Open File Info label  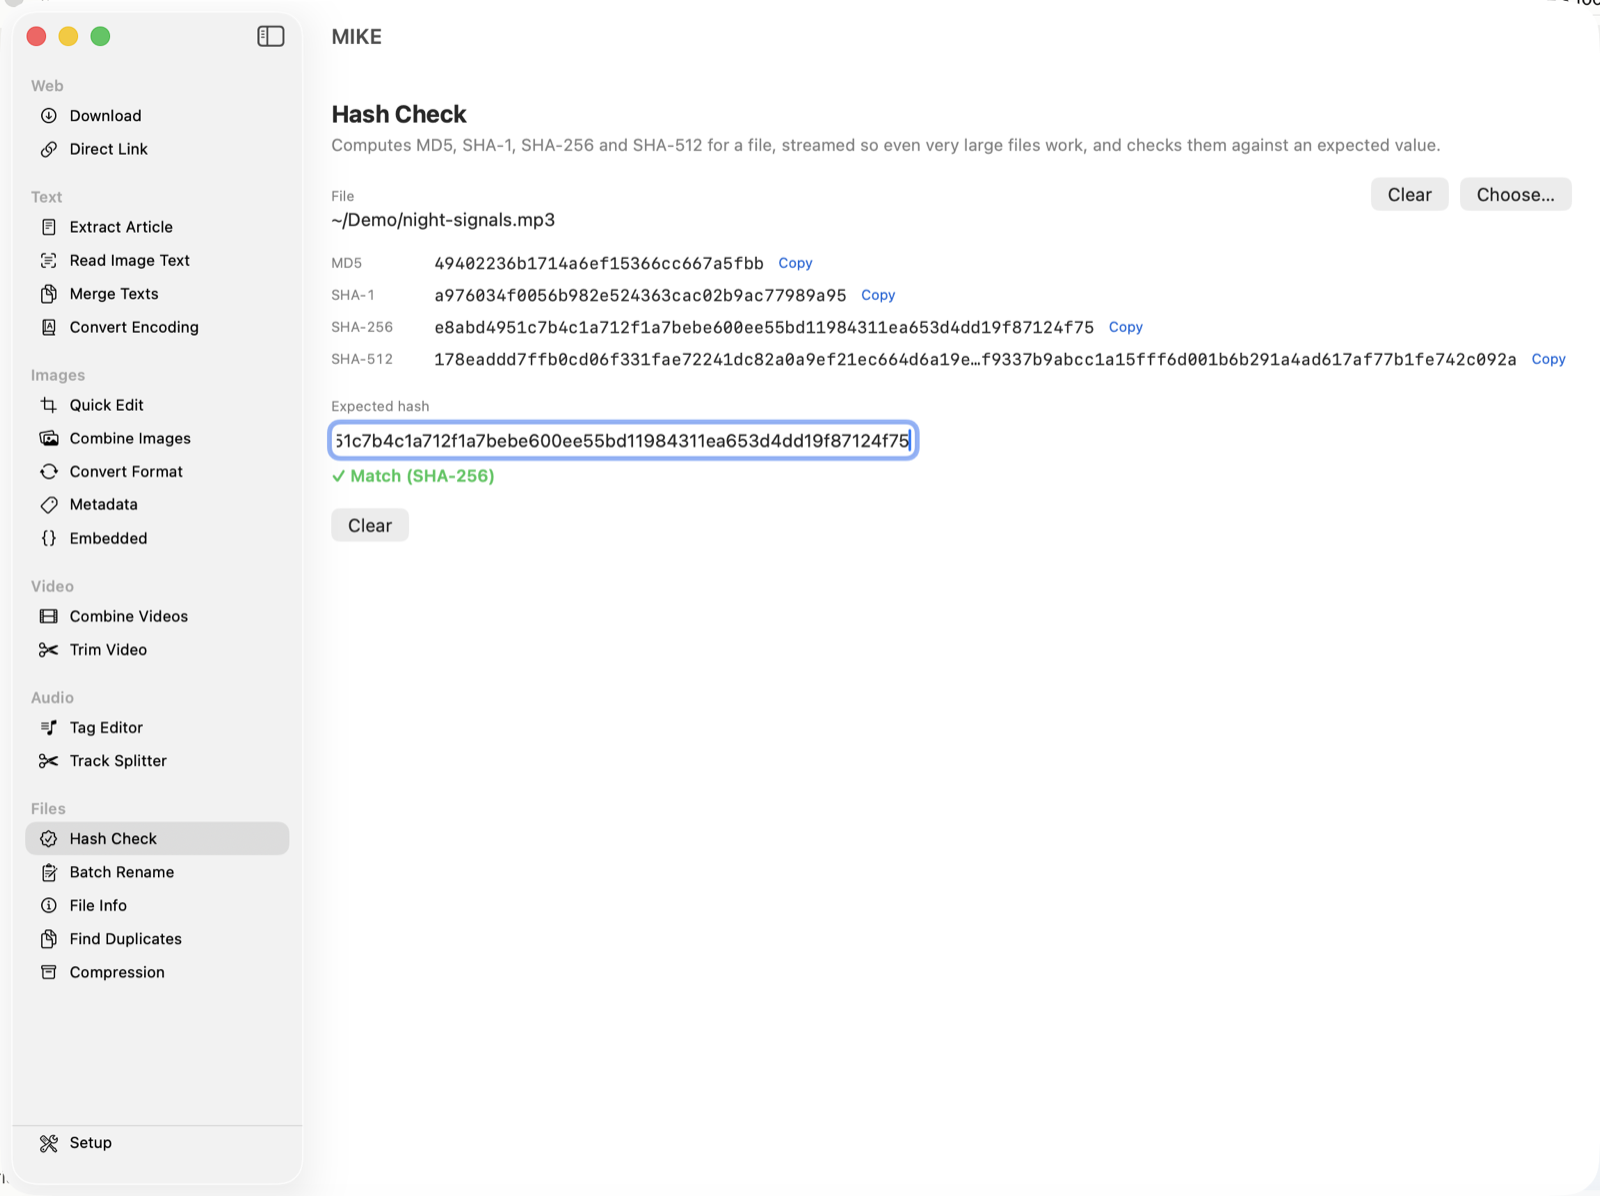[x=98, y=905]
